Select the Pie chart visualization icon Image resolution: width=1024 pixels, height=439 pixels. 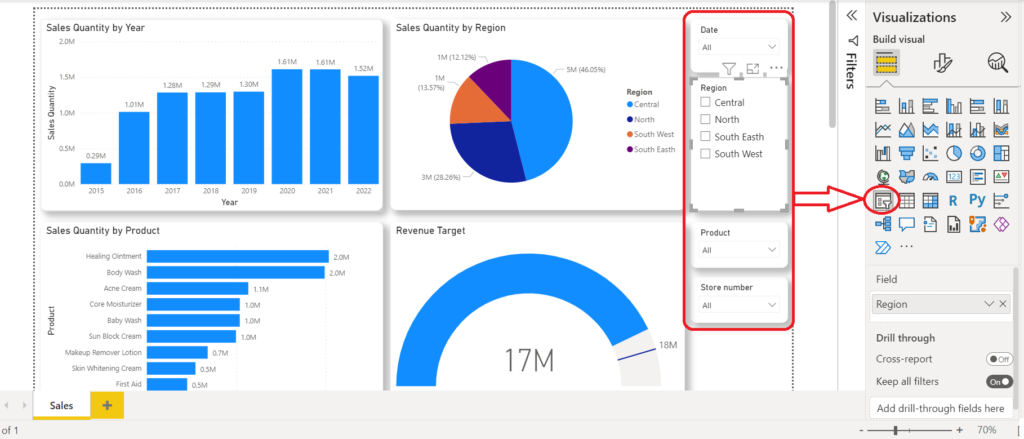(x=954, y=153)
